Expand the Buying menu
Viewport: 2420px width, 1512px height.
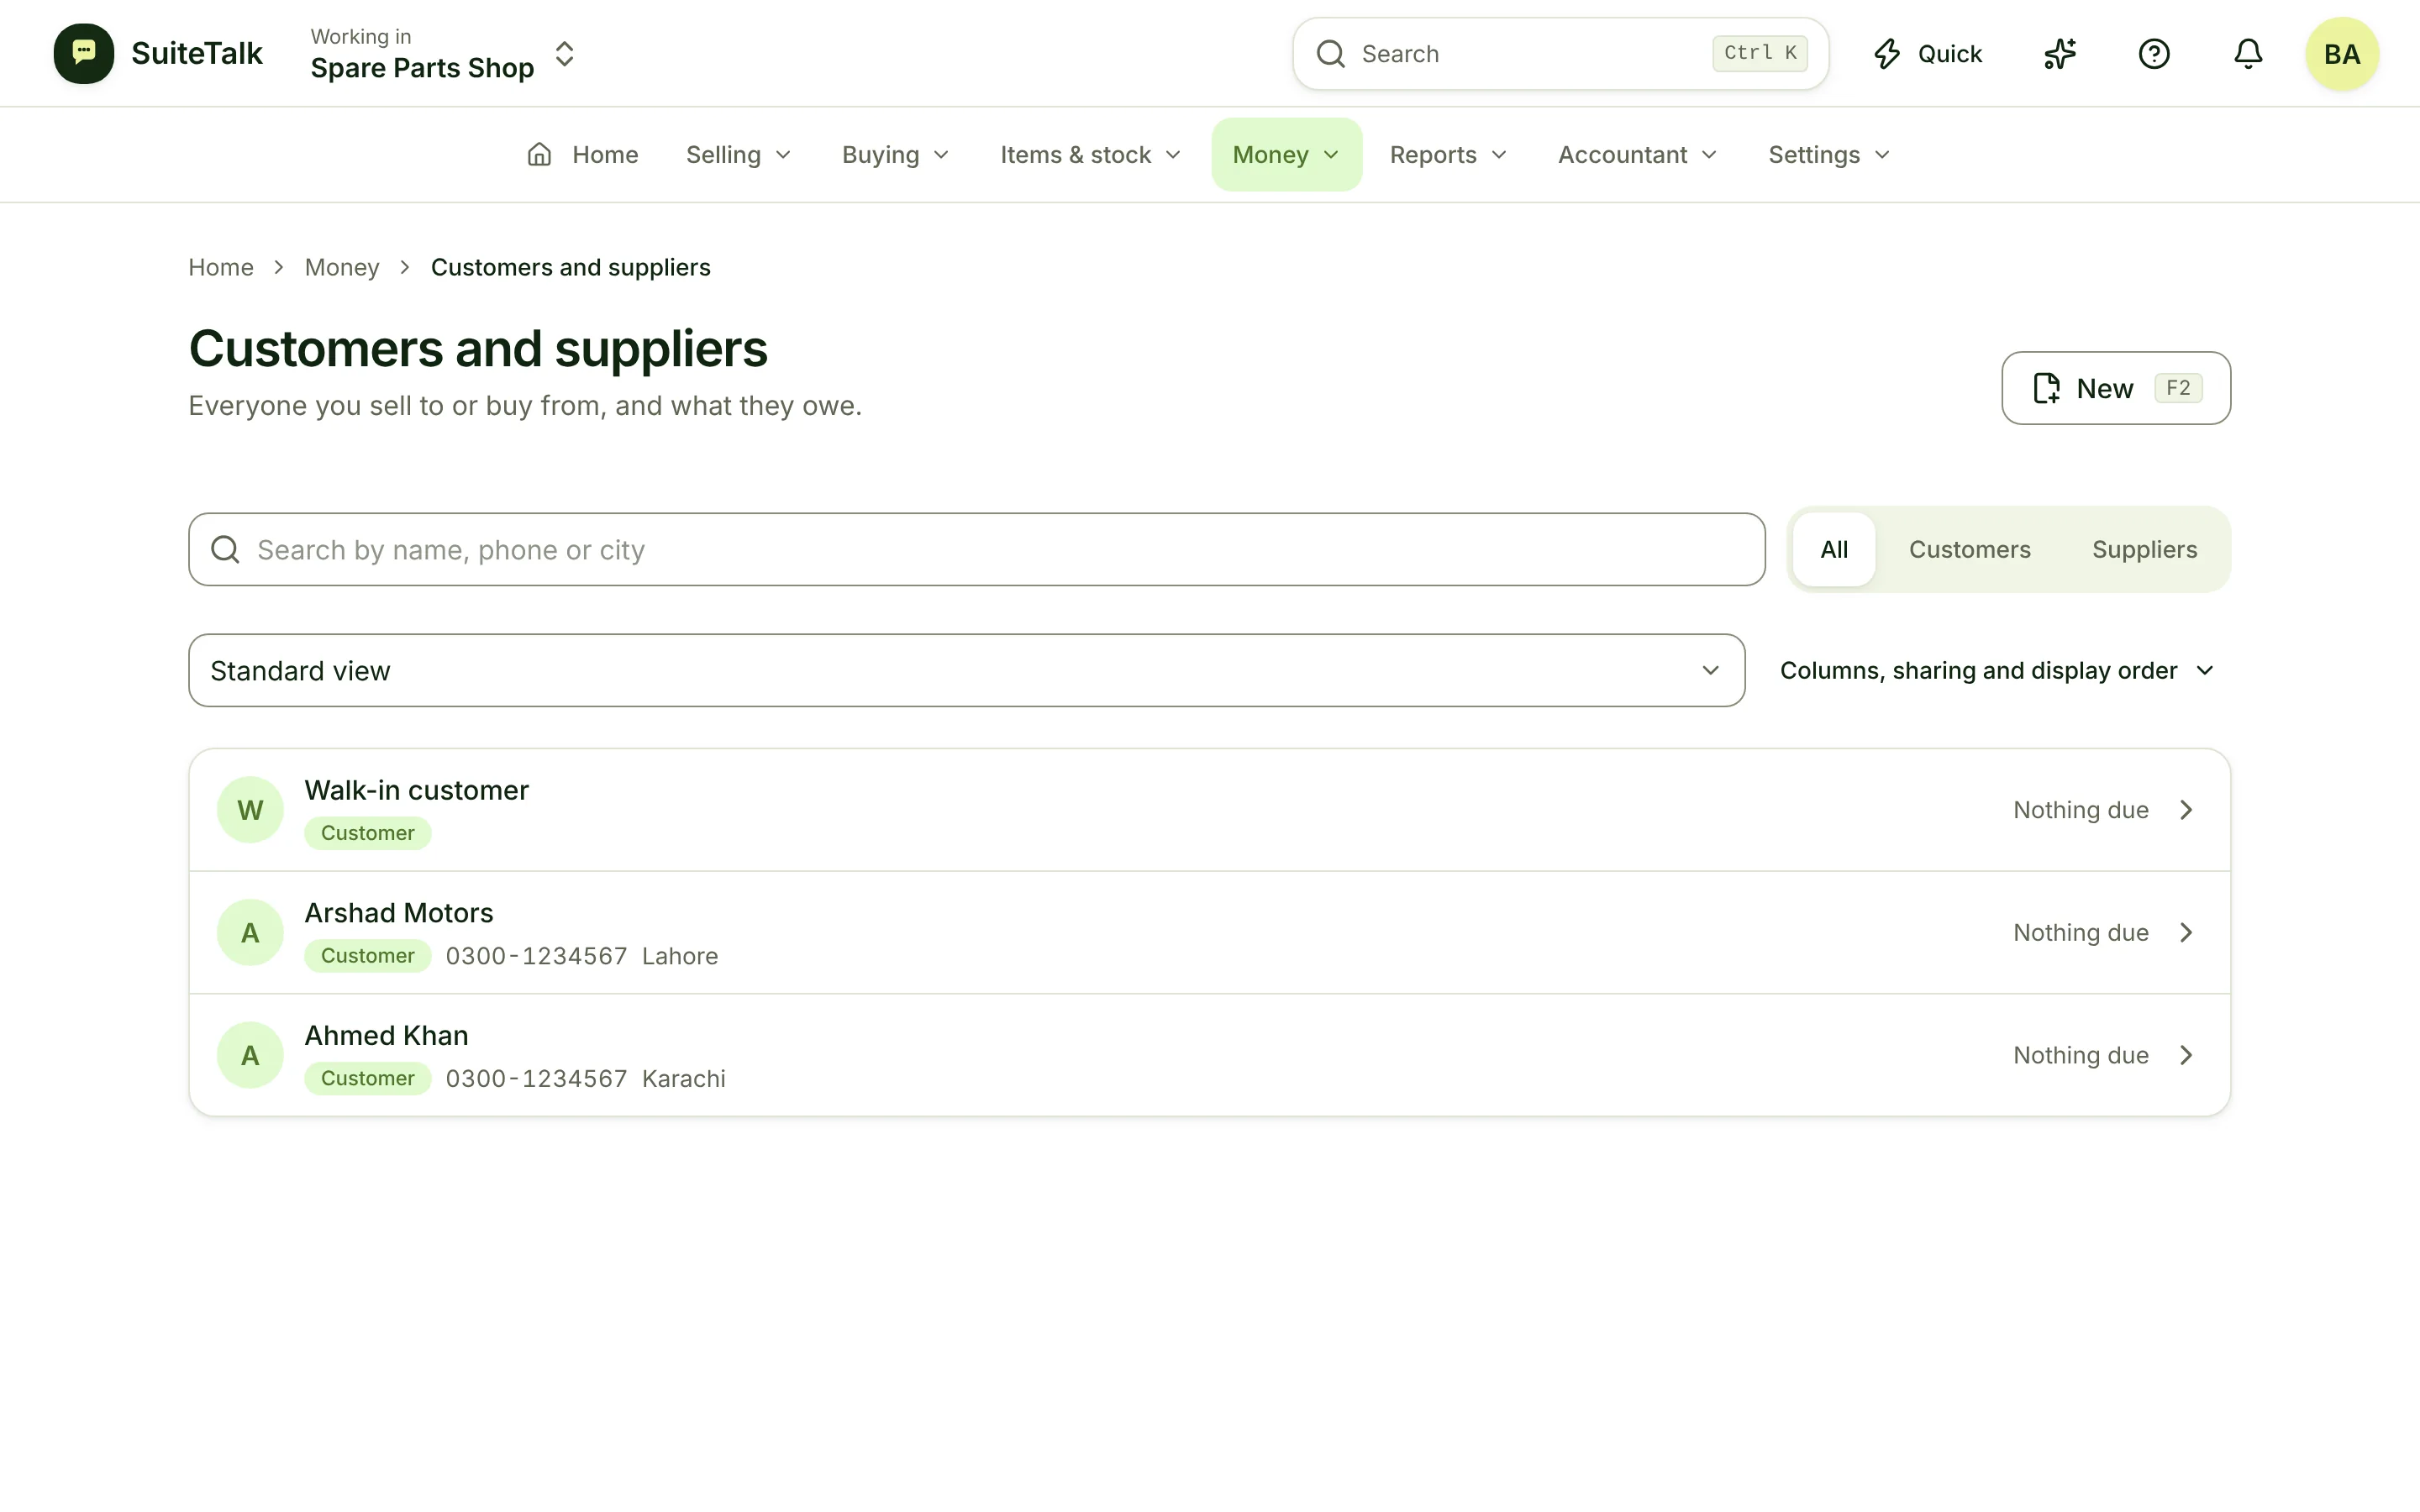coord(895,155)
